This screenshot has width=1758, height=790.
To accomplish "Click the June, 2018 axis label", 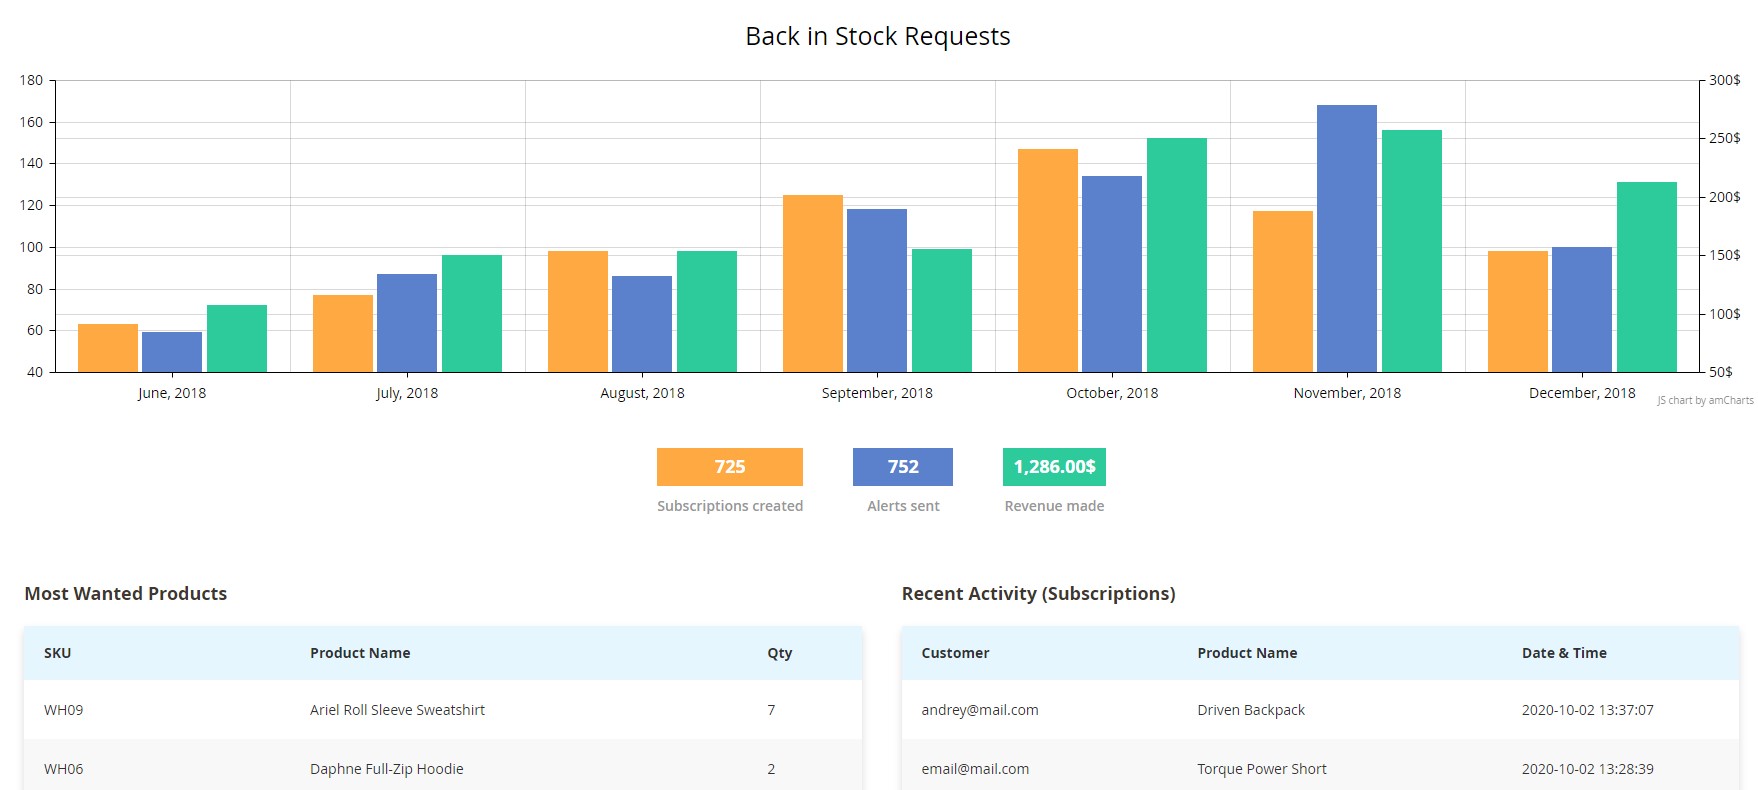I will click(x=172, y=393).
